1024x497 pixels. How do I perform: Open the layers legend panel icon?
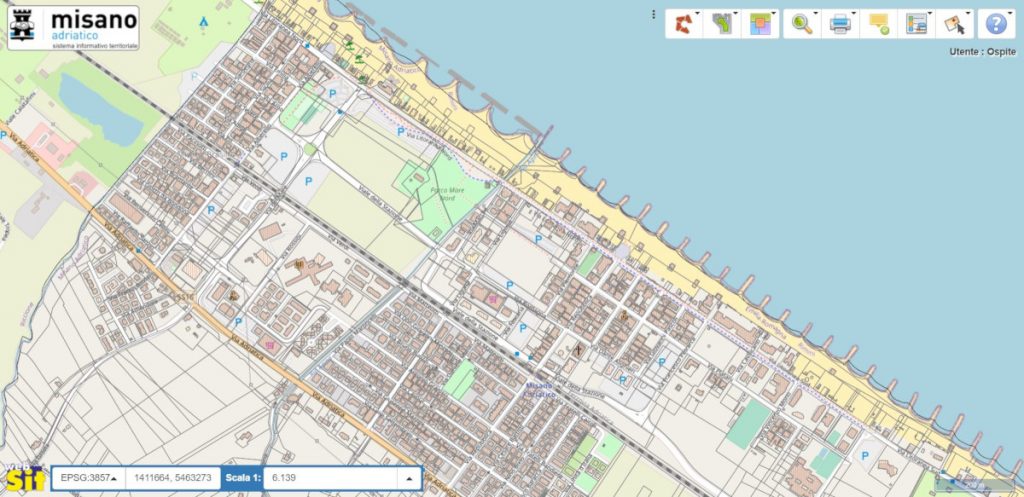(x=916, y=24)
